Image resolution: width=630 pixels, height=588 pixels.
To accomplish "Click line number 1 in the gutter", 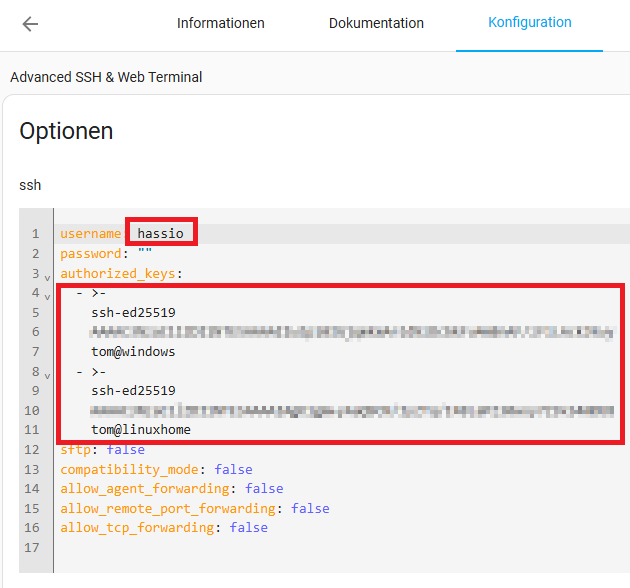I will (x=35, y=234).
